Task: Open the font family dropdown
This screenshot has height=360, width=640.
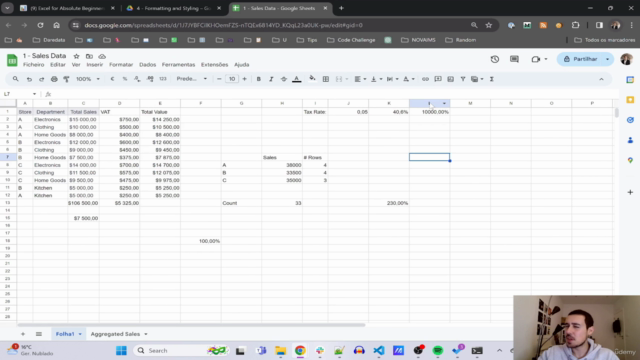Action: pyautogui.click(x=191, y=79)
